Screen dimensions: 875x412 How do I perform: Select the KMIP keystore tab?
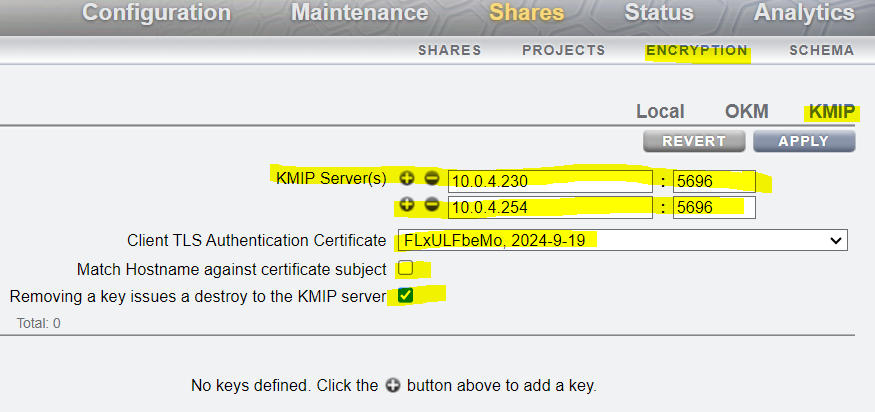pyautogui.click(x=831, y=112)
